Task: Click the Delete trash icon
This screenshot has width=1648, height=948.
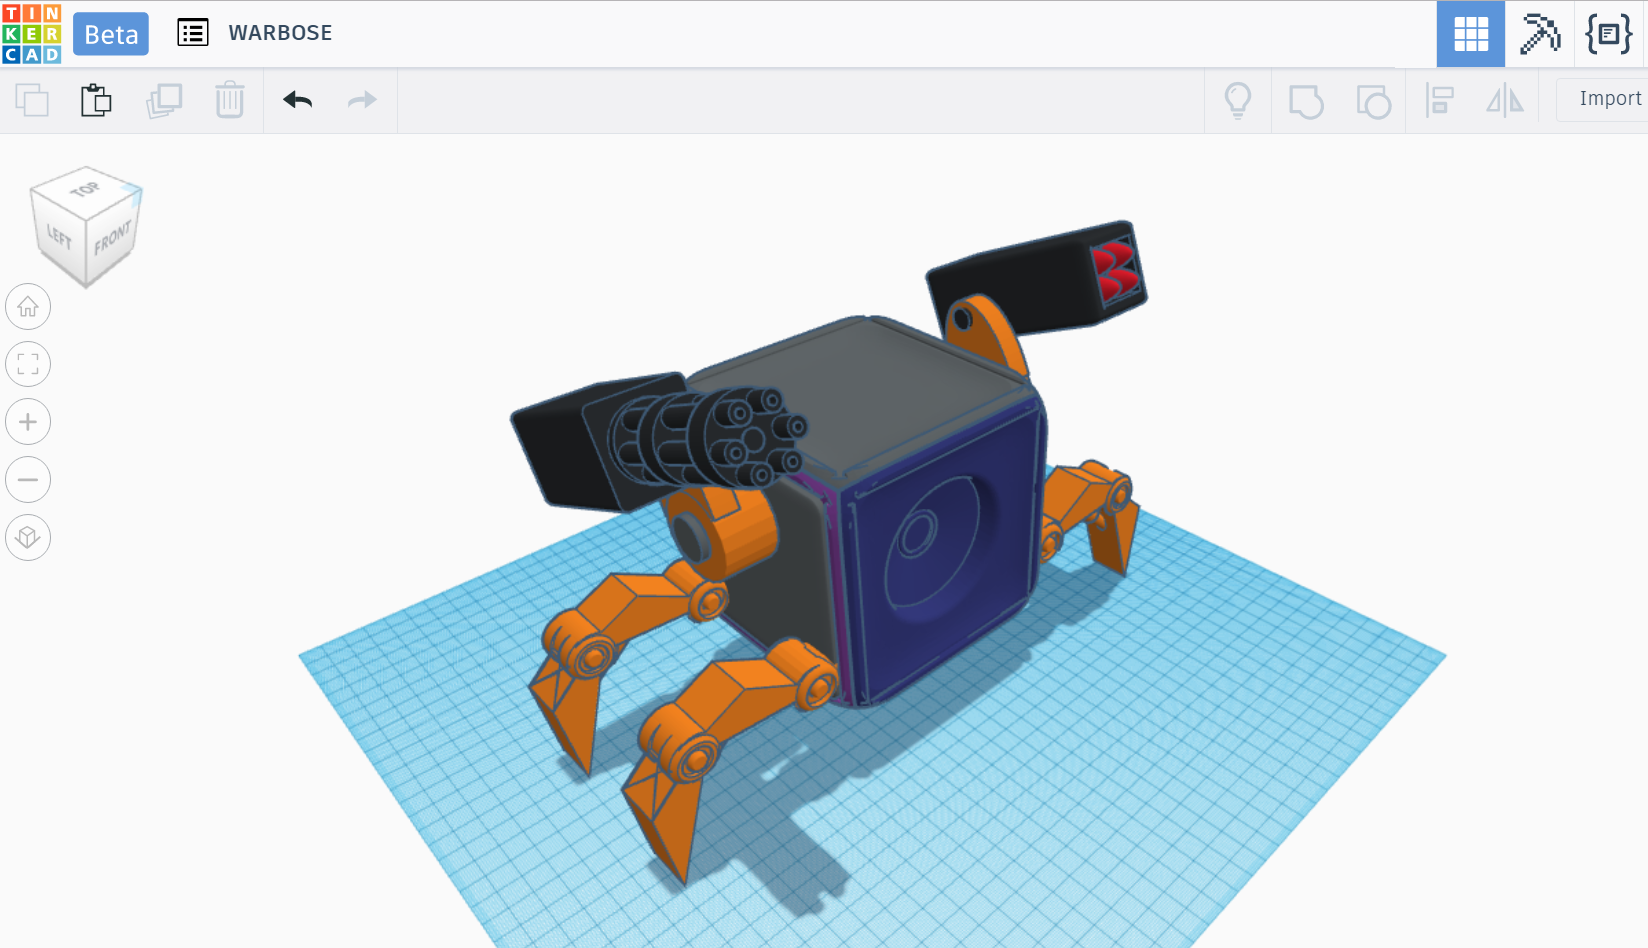Action: 230,100
